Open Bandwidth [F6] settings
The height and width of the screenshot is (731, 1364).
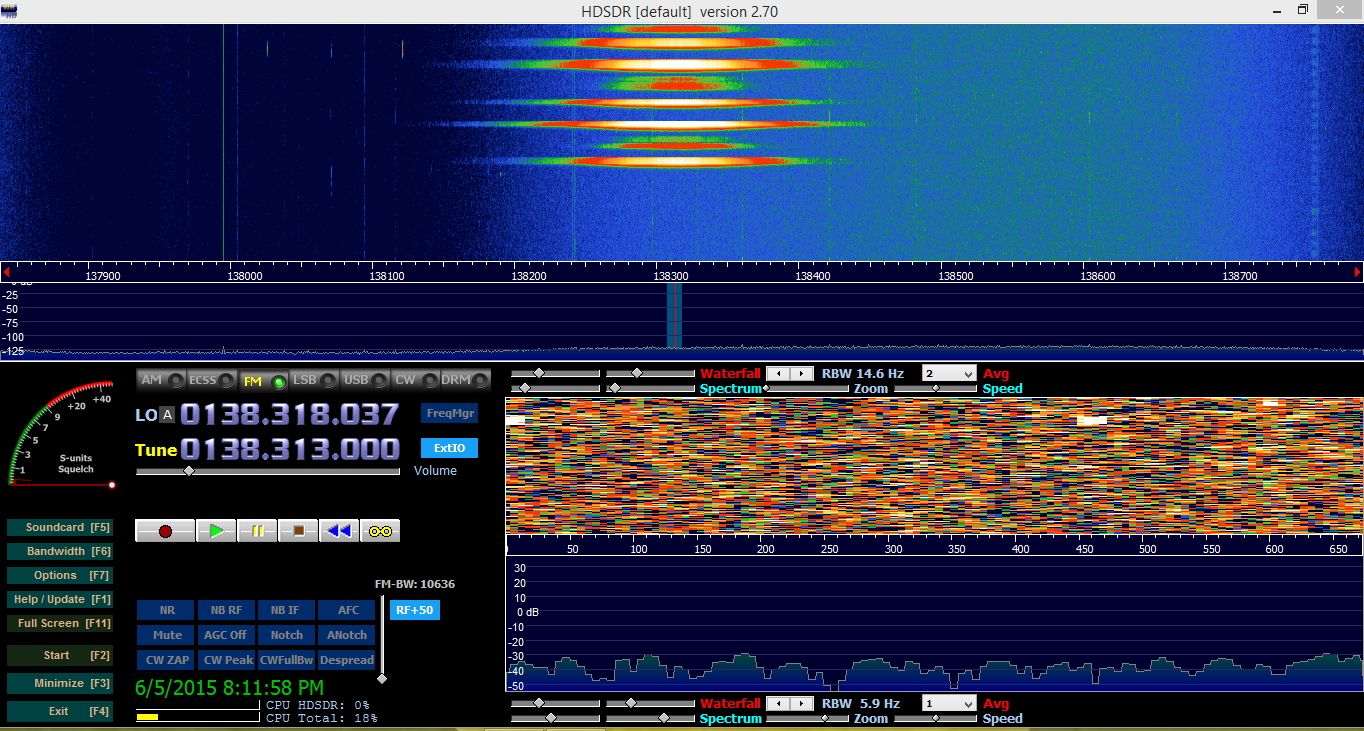(59, 551)
